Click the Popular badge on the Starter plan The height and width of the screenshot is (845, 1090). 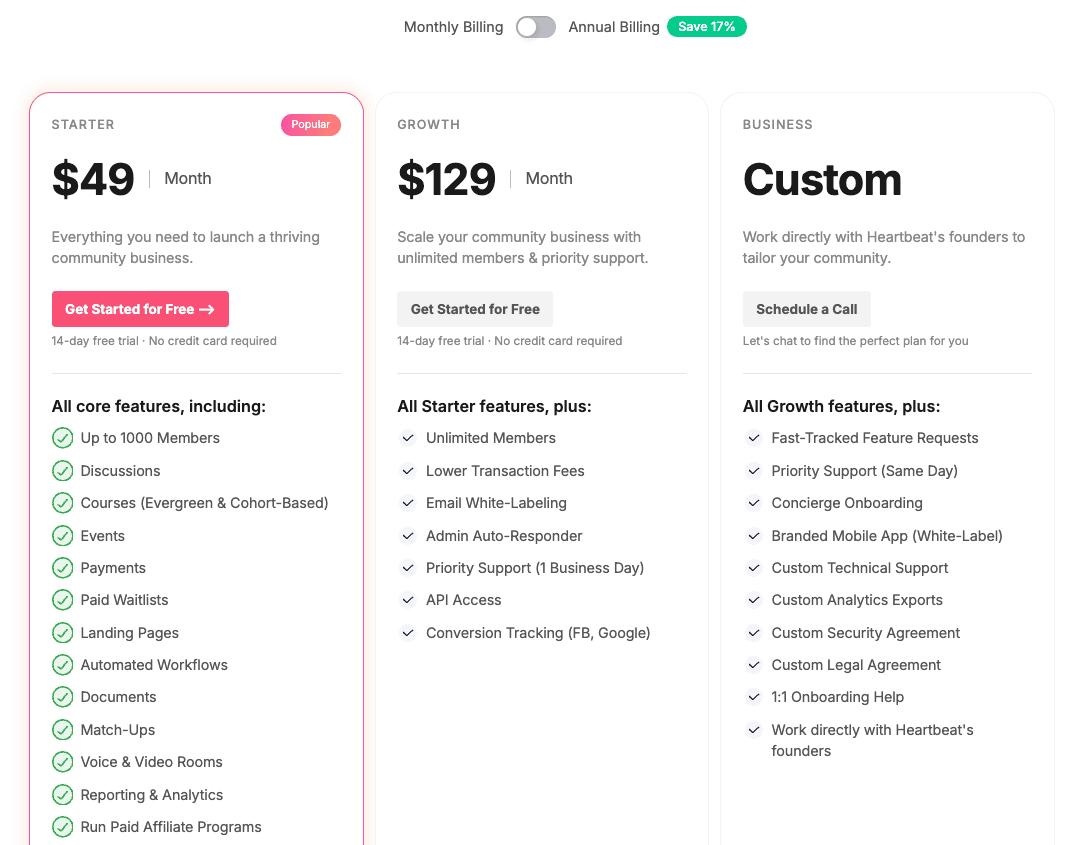tap(311, 124)
